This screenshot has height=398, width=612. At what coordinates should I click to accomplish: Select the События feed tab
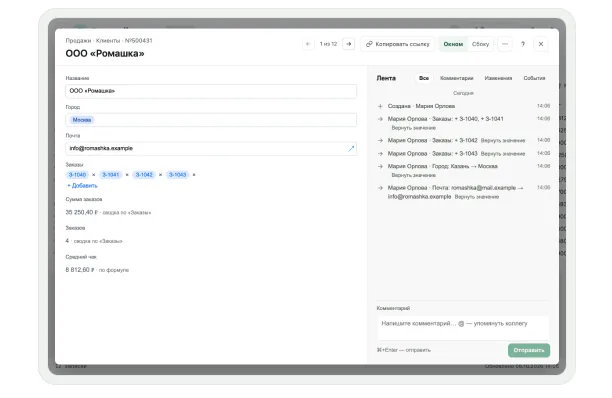click(x=534, y=78)
